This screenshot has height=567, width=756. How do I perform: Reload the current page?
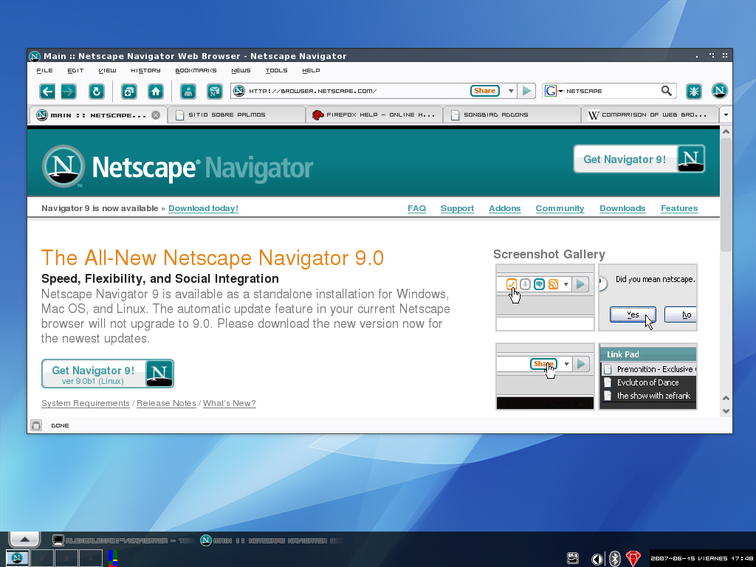96,91
